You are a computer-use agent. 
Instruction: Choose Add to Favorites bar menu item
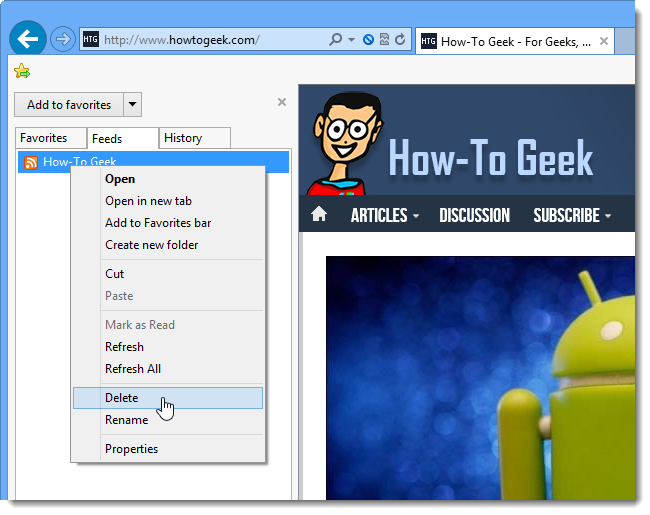(x=168, y=223)
